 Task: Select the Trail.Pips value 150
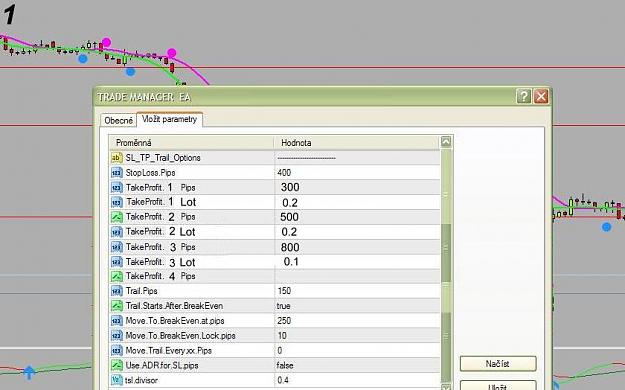(284, 291)
